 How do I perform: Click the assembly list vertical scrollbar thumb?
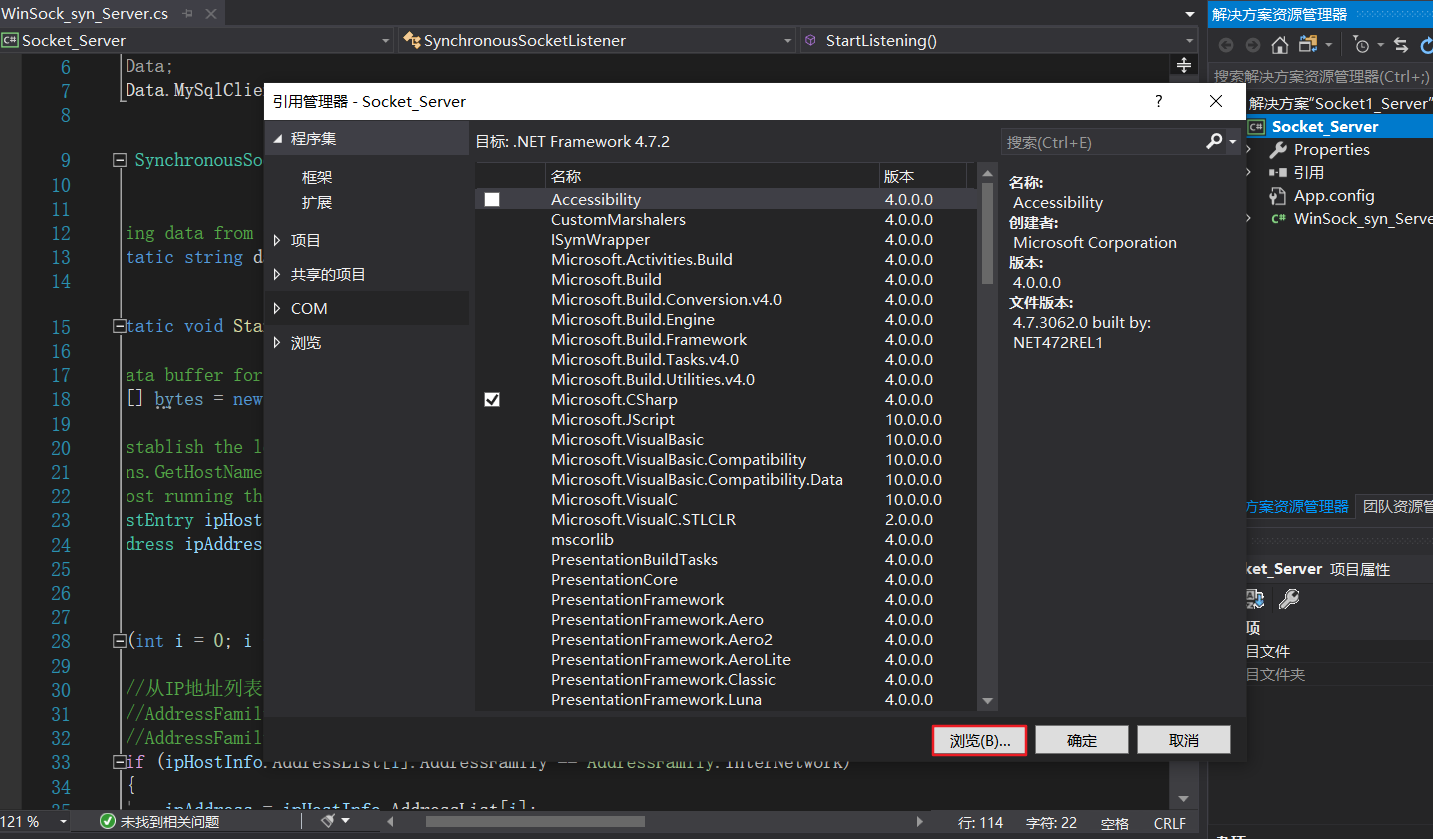[988, 232]
